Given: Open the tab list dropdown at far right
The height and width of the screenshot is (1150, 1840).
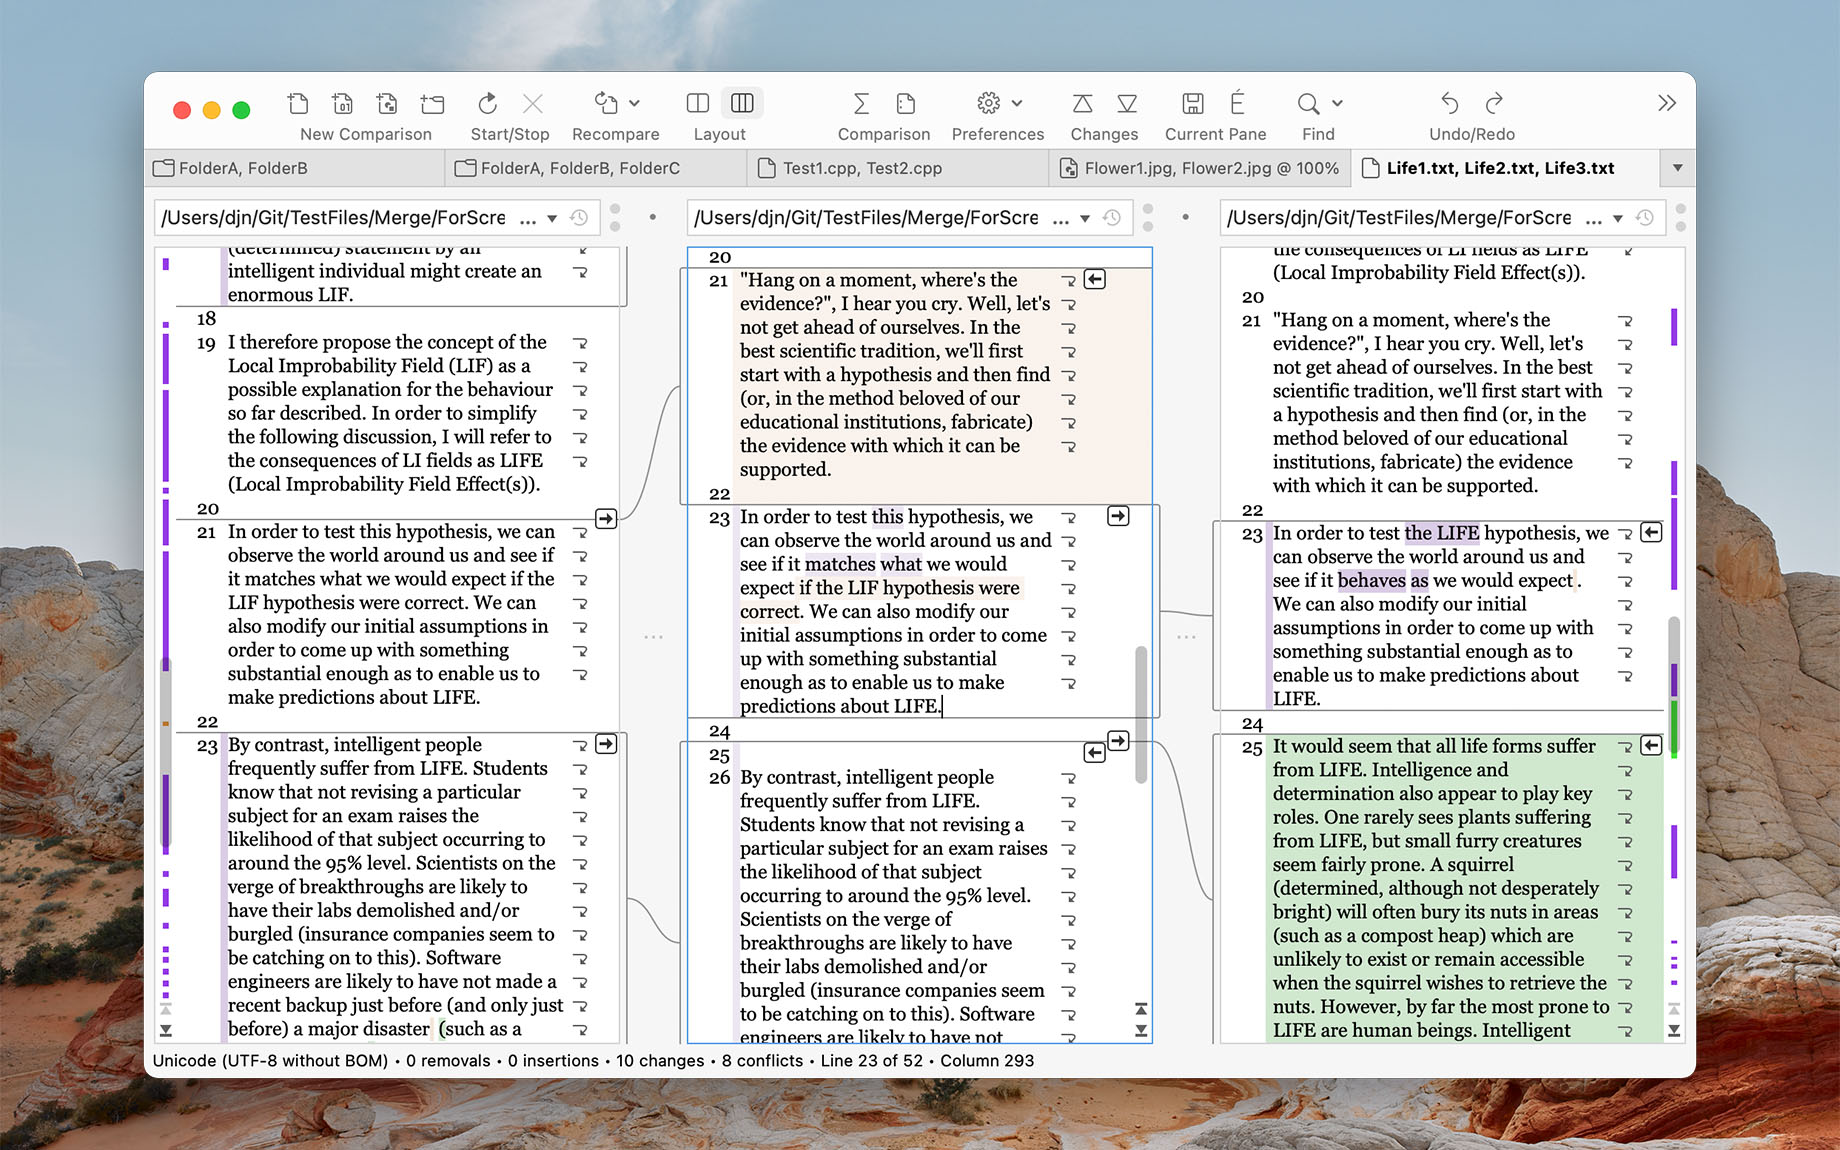Looking at the screenshot, I should (x=1677, y=168).
